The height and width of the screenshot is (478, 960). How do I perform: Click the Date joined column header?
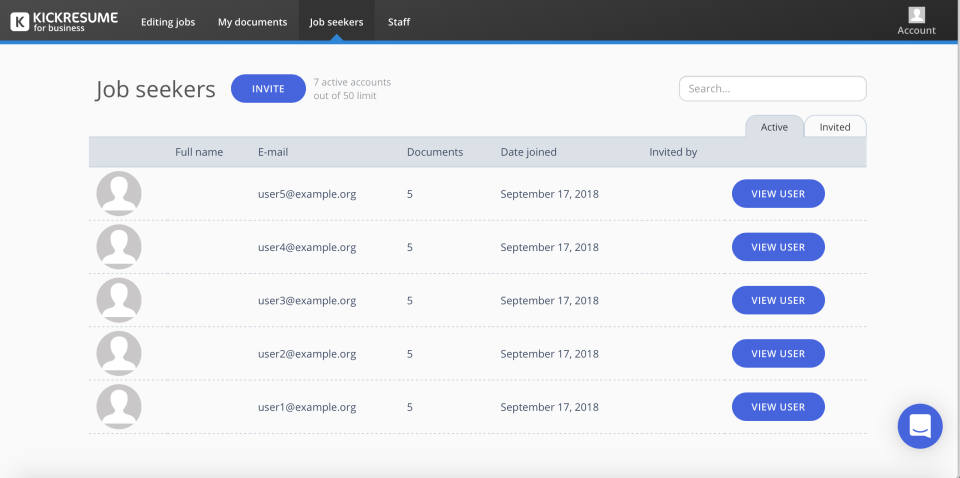pyautogui.click(x=528, y=152)
